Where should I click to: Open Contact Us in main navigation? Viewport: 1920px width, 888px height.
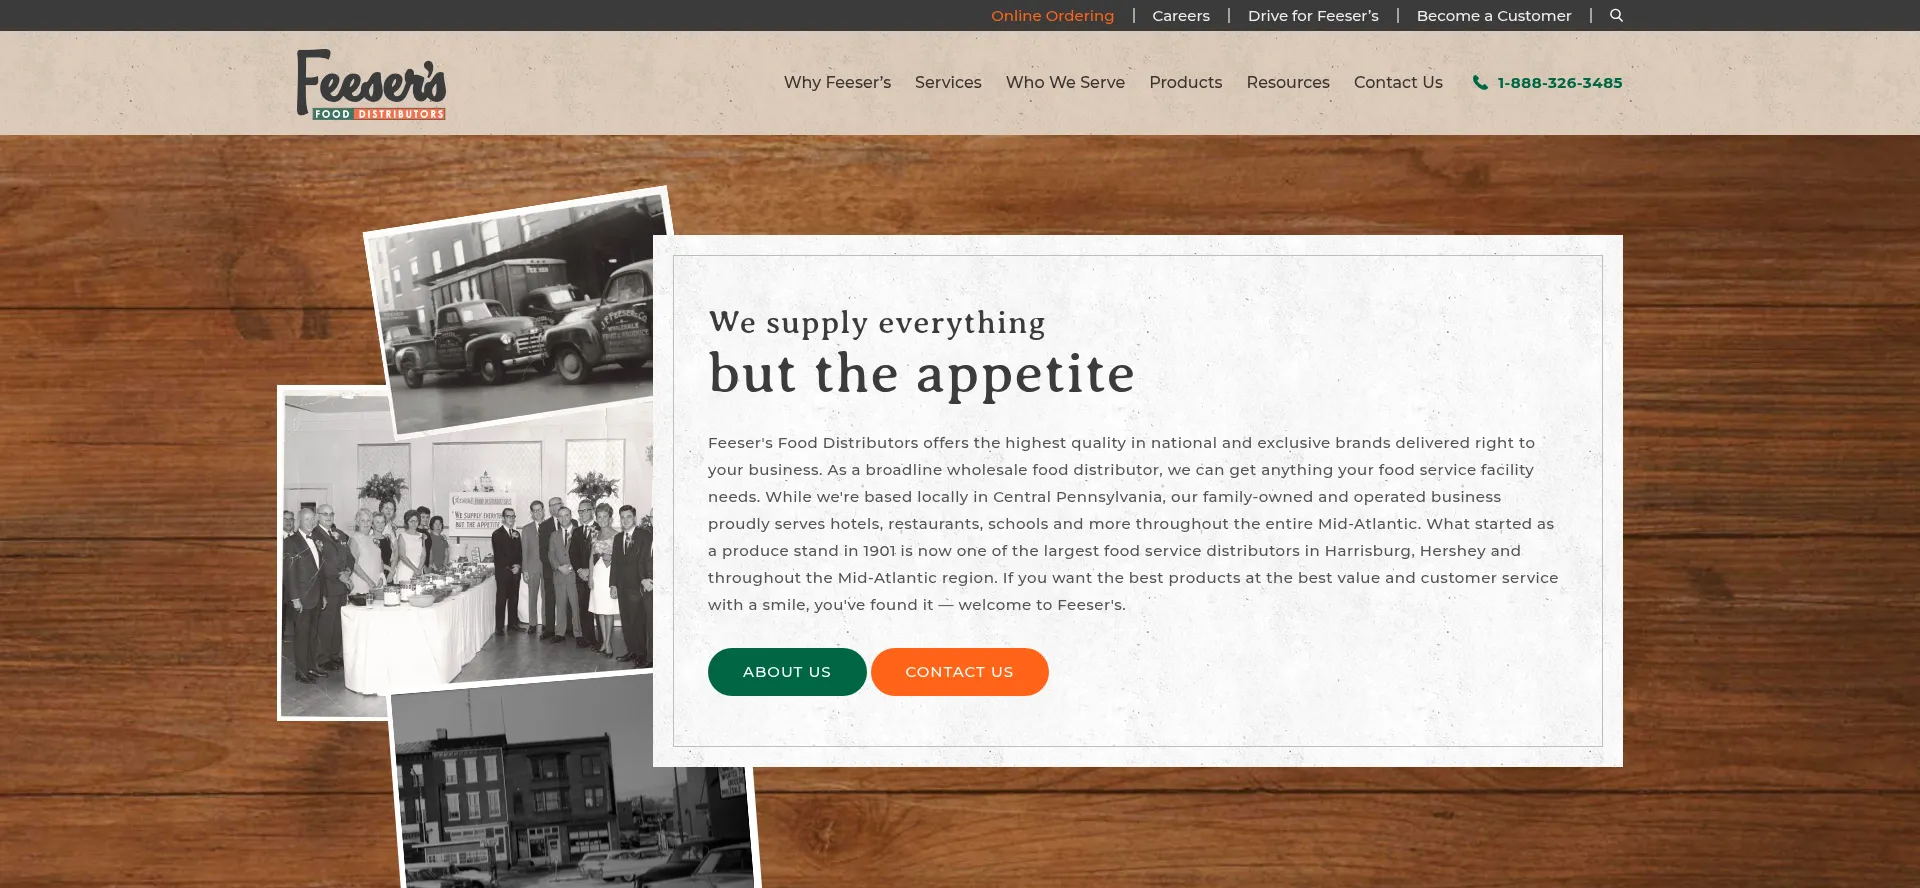[x=1398, y=82]
